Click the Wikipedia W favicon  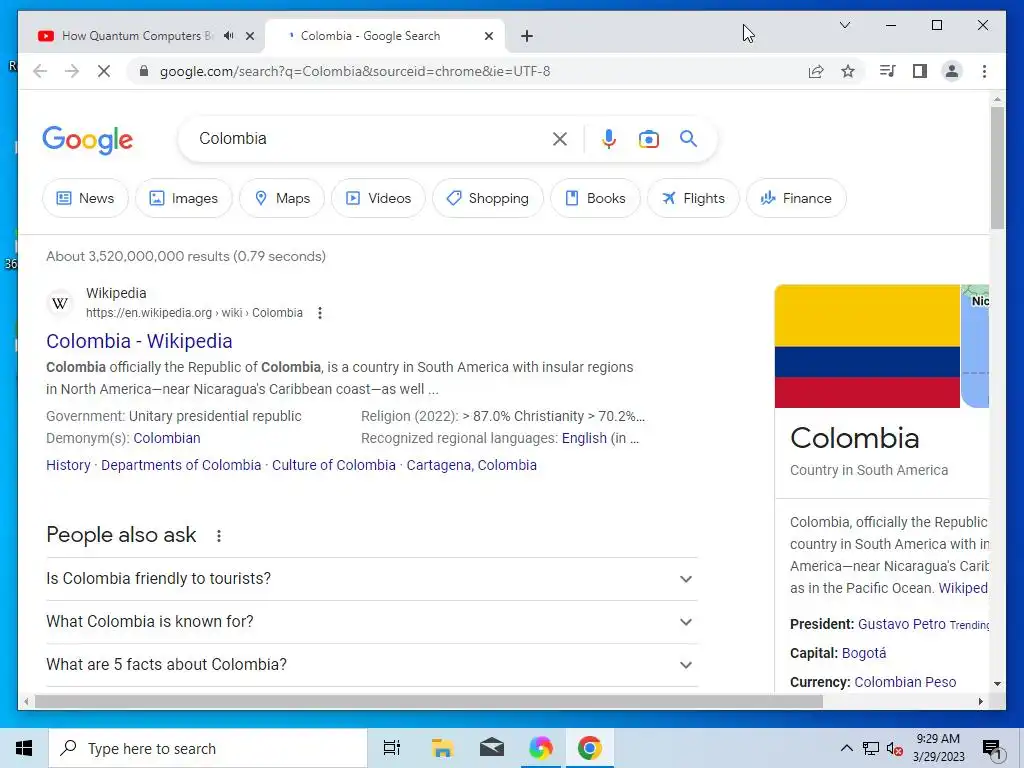pyautogui.click(x=60, y=303)
